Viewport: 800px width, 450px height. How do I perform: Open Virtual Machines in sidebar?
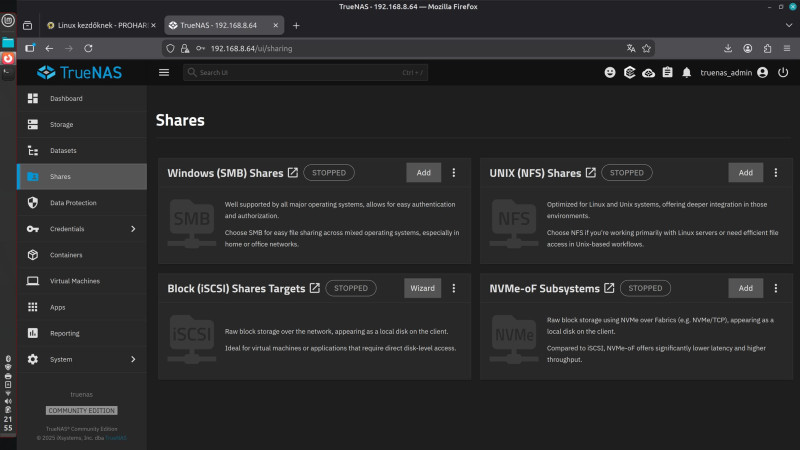tap(82, 281)
